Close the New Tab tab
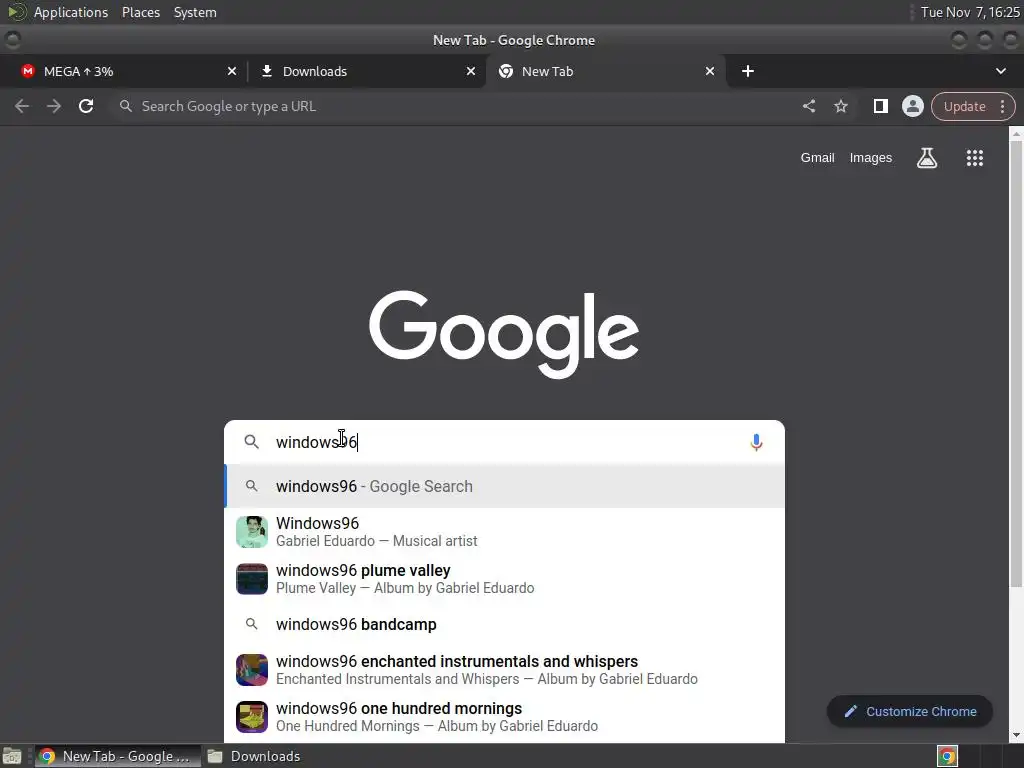Viewport: 1024px width, 768px height. click(x=710, y=71)
